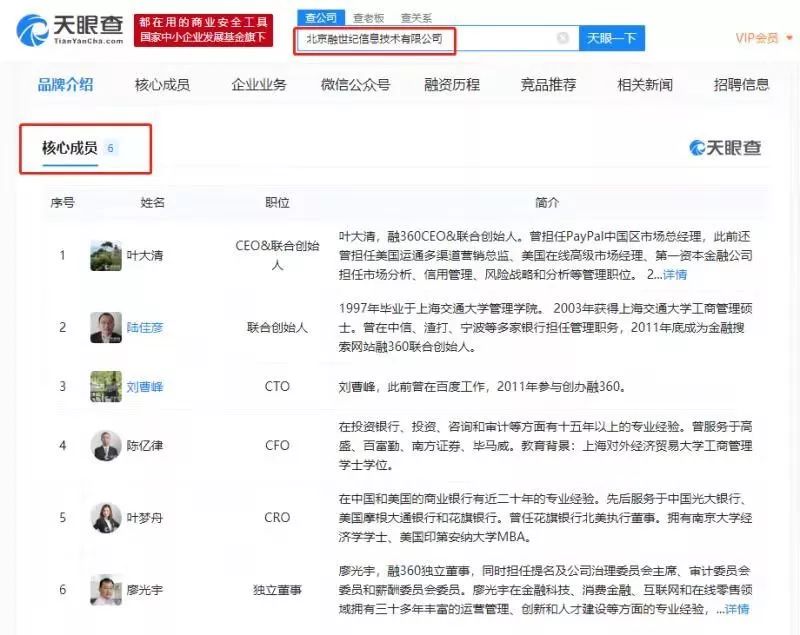Image resolution: width=800 pixels, height=635 pixels.
Task: Select the 企业业务 navigation tab
Action: pos(259,85)
